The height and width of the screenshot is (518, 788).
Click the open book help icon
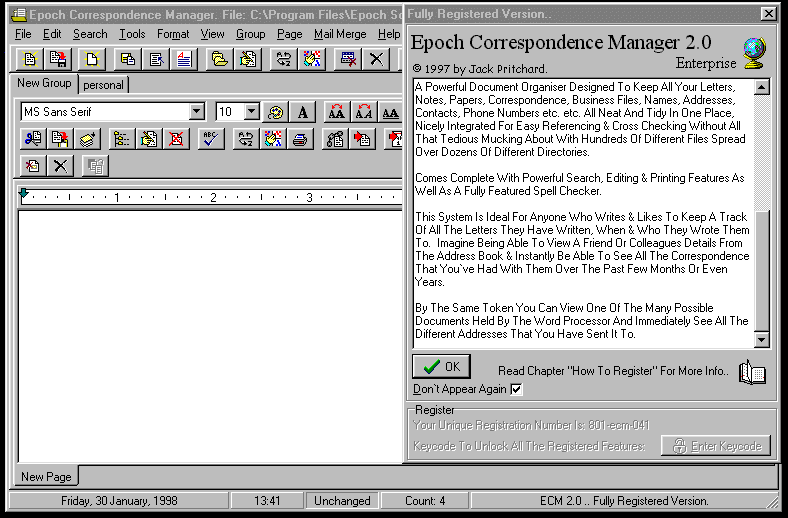pyautogui.click(x=752, y=372)
